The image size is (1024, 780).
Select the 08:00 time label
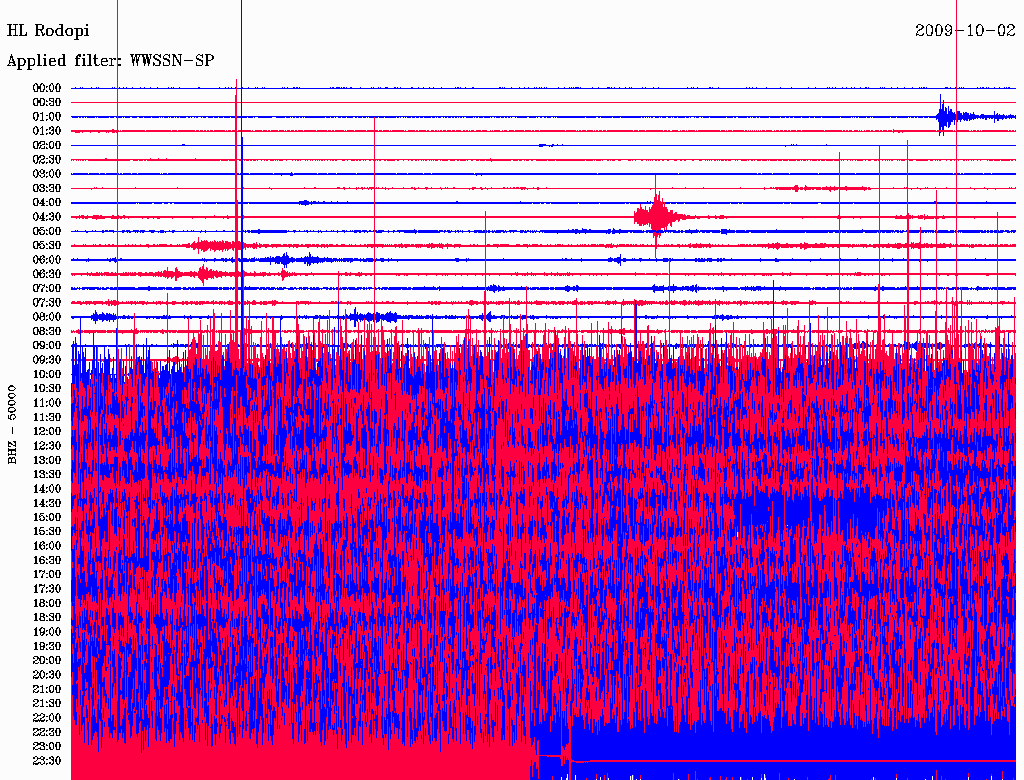tap(47, 317)
